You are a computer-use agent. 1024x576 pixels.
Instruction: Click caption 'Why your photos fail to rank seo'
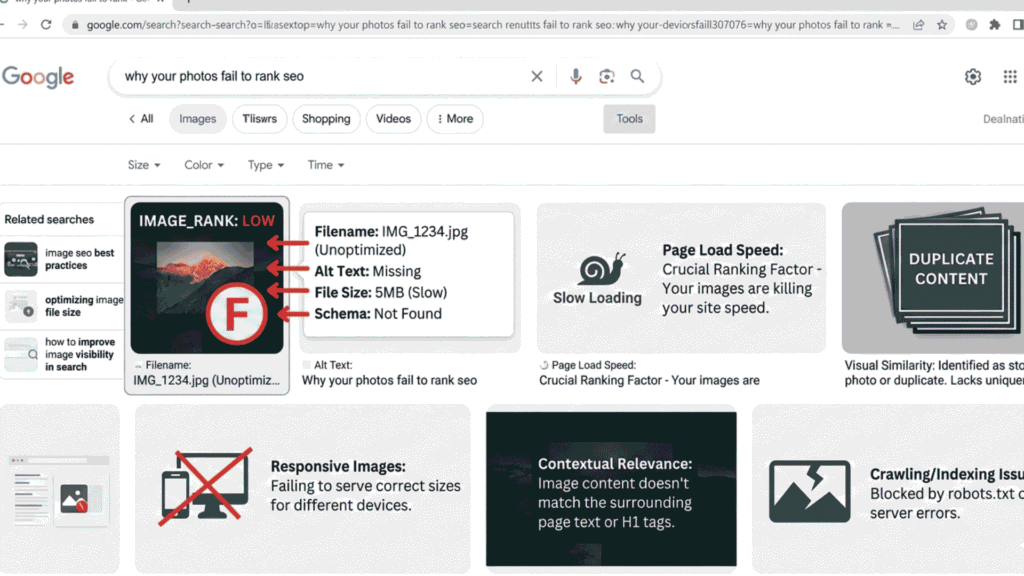pos(389,381)
